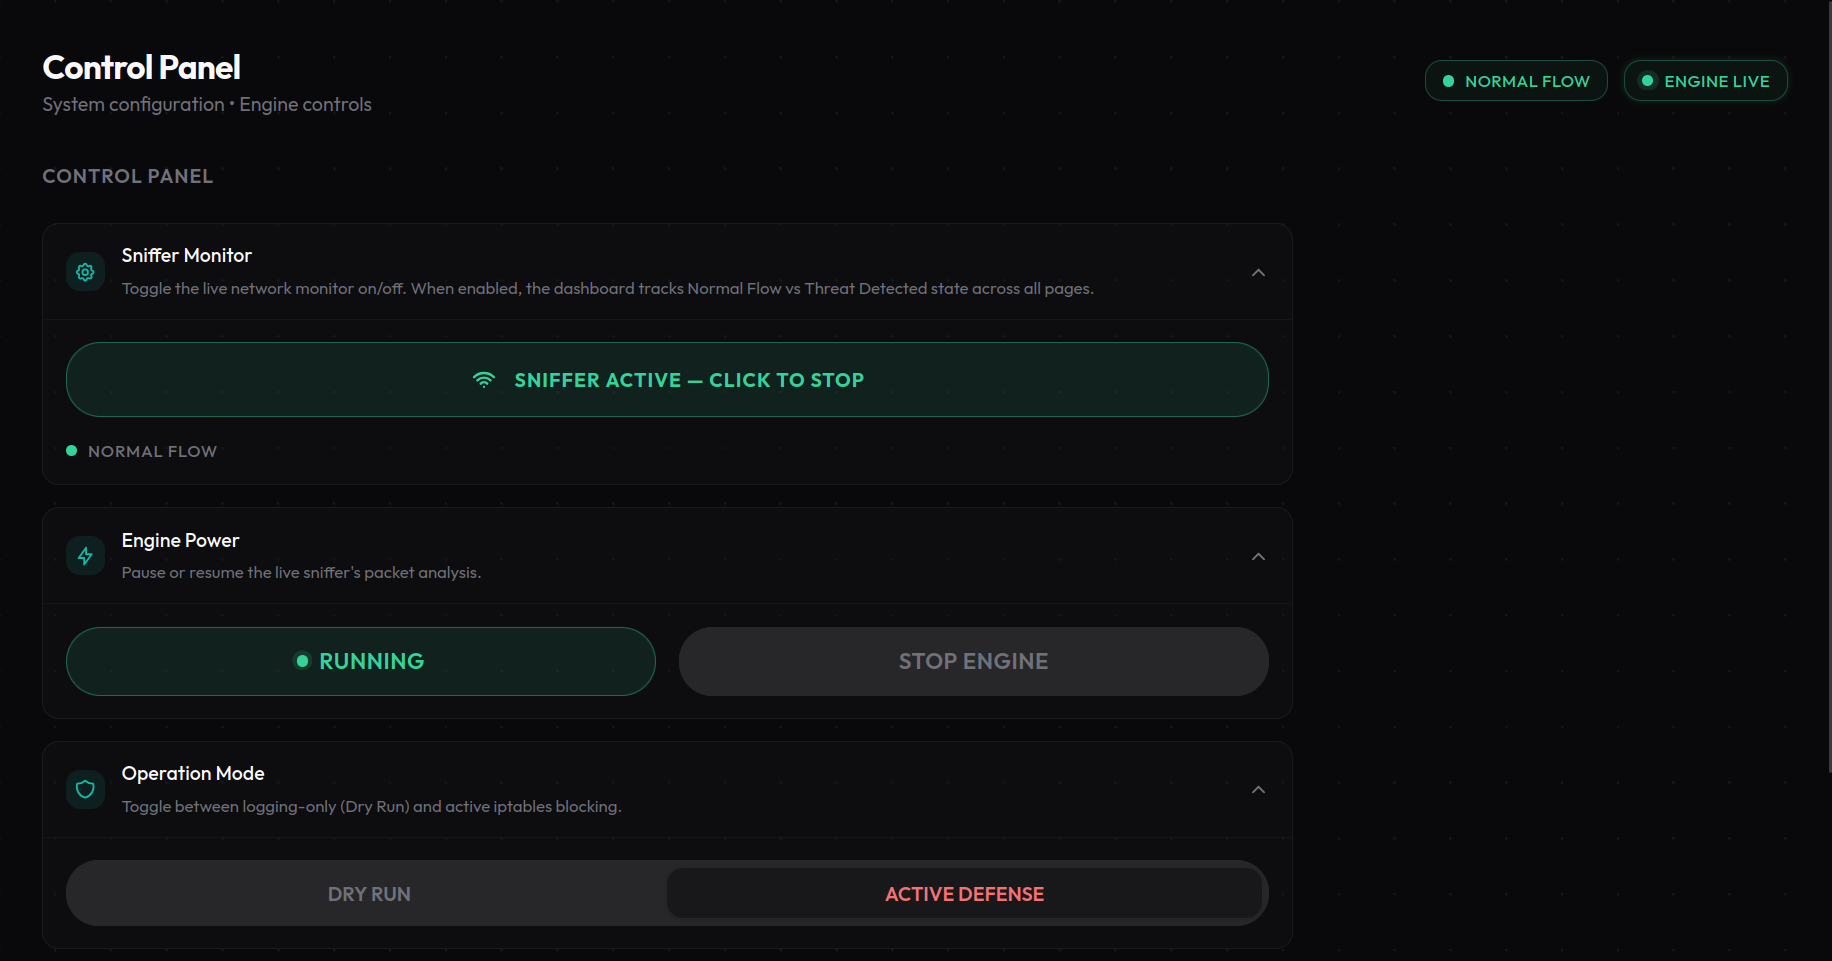This screenshot has width=1832, height=961.
Task: Select ACTIVE DEFENSE mode
Action: click(964, 894)
